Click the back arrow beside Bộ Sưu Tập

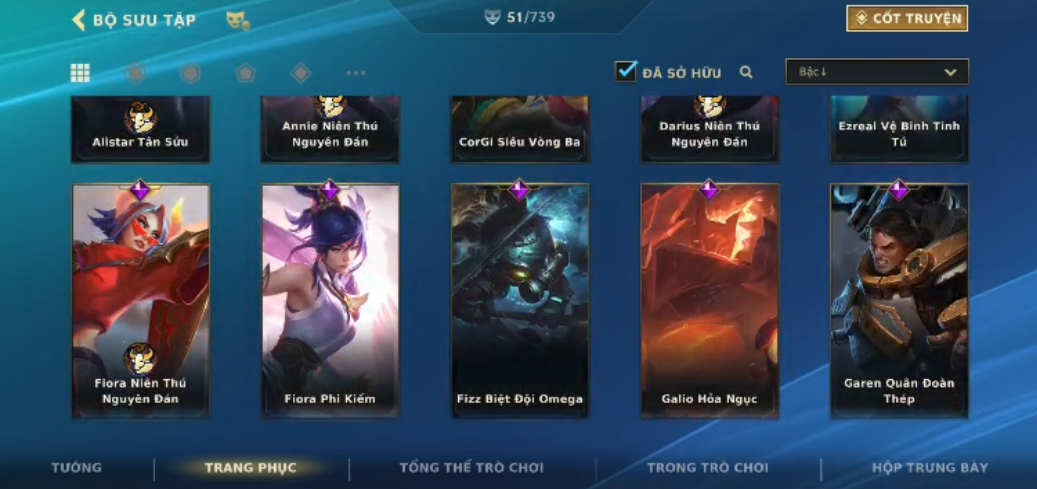(x=79, y=20)
